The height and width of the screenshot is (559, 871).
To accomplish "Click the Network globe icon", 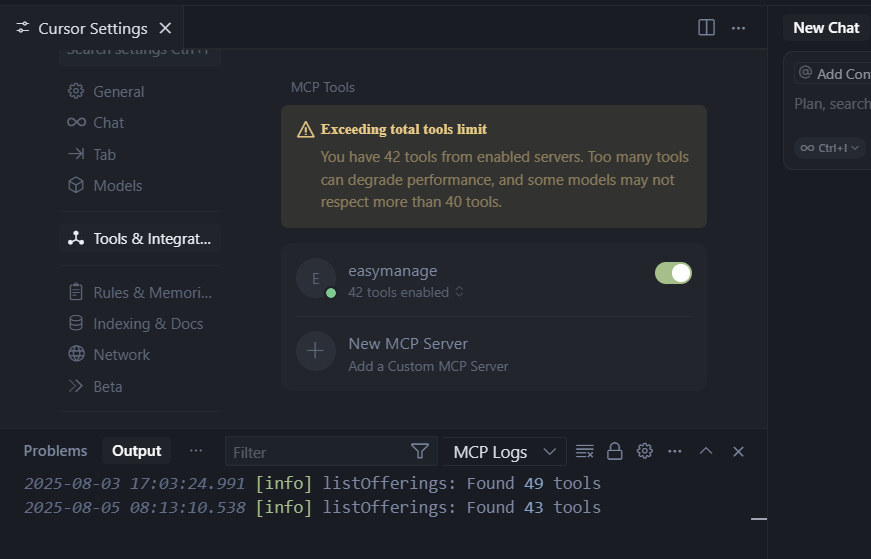I will pyautogui.click(x=76, y=354).
